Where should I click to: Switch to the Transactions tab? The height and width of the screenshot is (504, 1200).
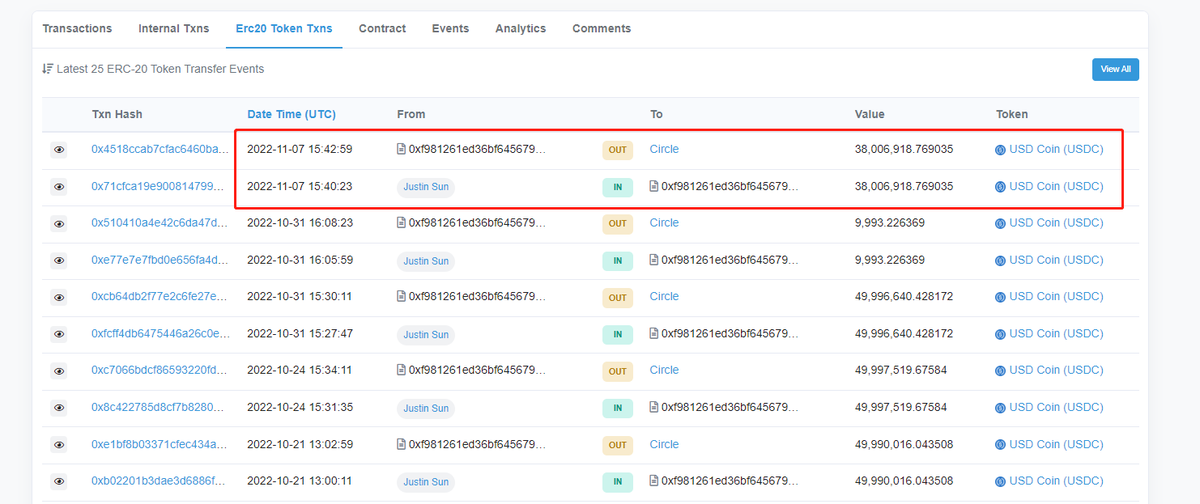[77, 29]
